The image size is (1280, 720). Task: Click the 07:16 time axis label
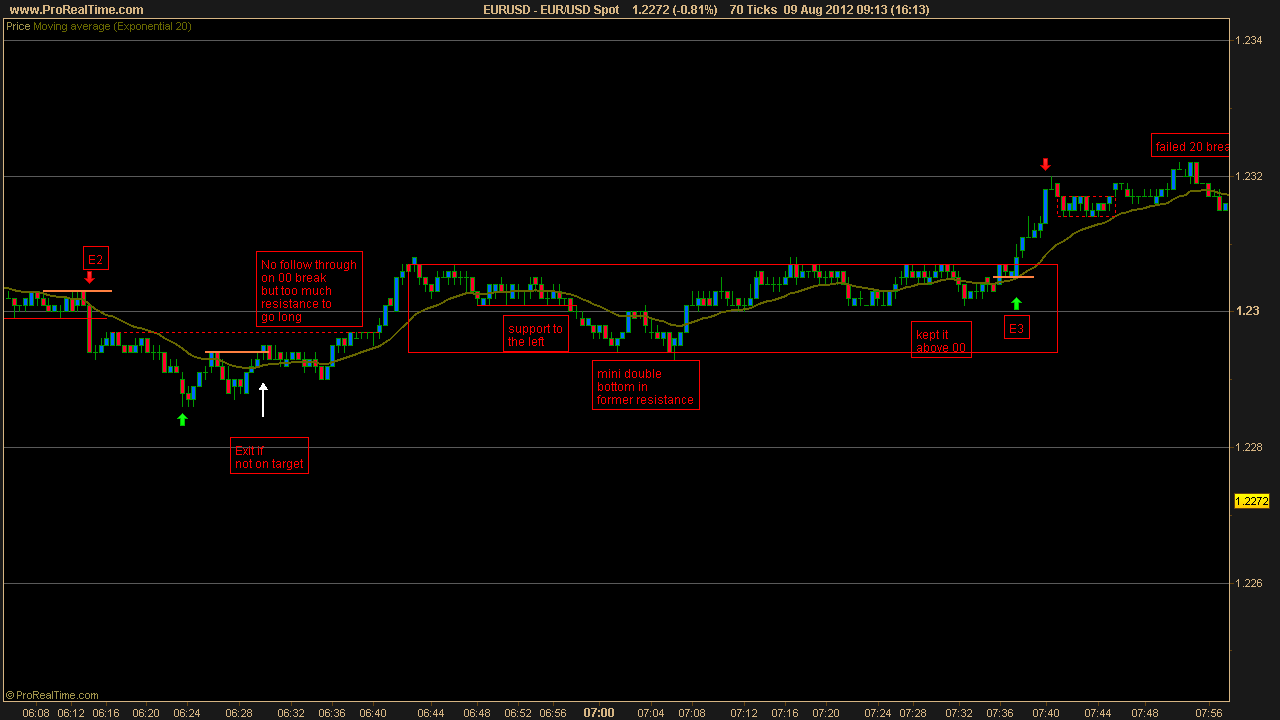pyautogui.click(x=785, y=713)
